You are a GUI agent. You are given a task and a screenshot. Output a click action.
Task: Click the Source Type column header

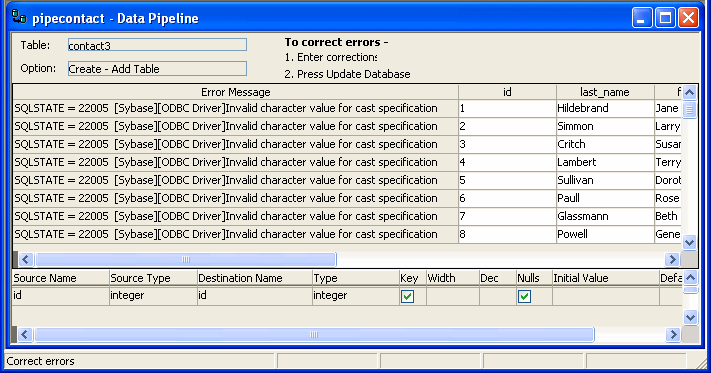click(153, 278)
